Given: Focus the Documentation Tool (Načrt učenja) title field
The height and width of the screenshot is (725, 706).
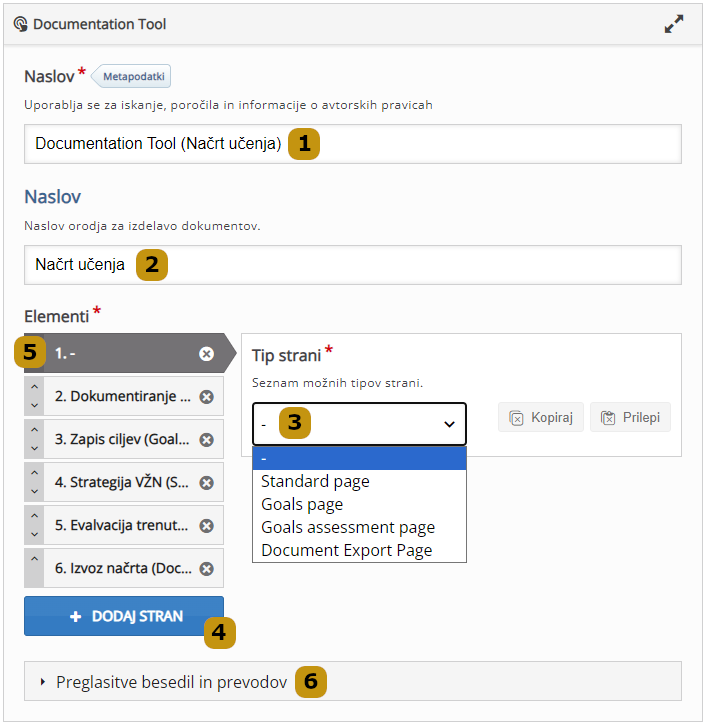Looking at the screenshot, I should (x=353, y=144).
